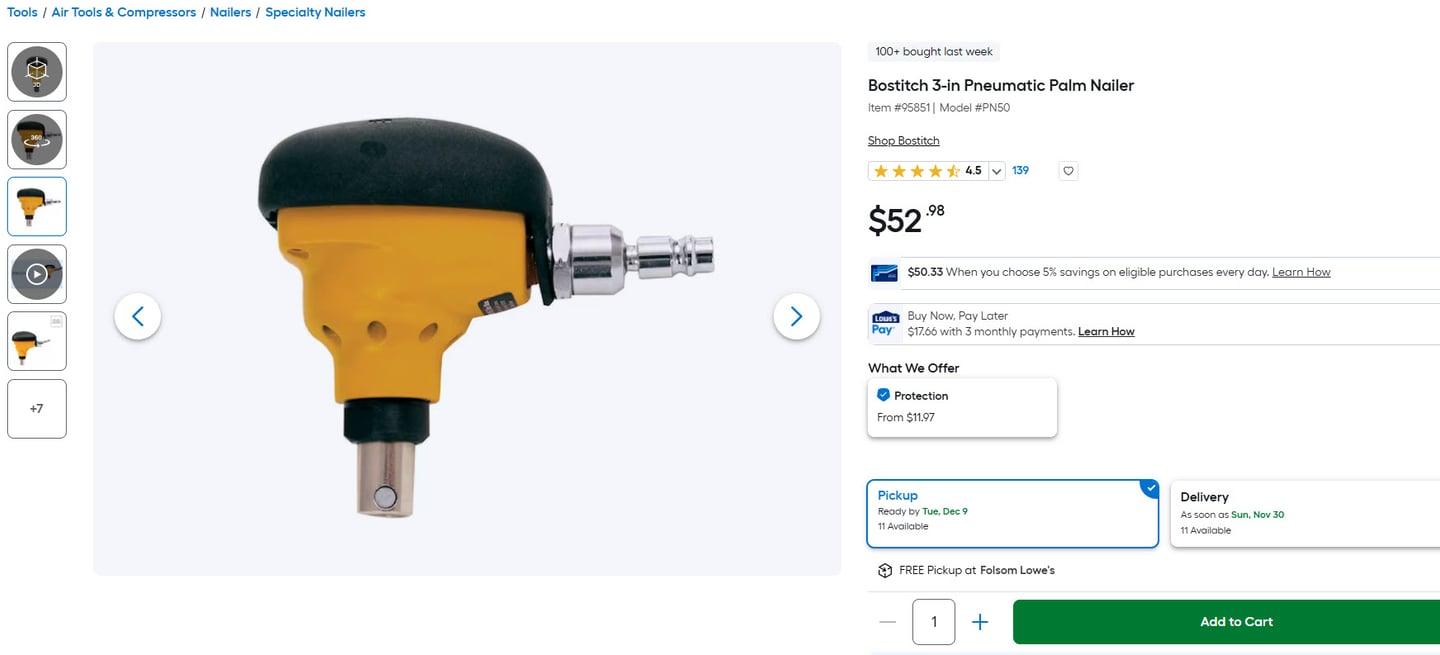Open Learn How for the 5% savings
The height and width of the screenshot is (655, 1440).
[1301, 272]
